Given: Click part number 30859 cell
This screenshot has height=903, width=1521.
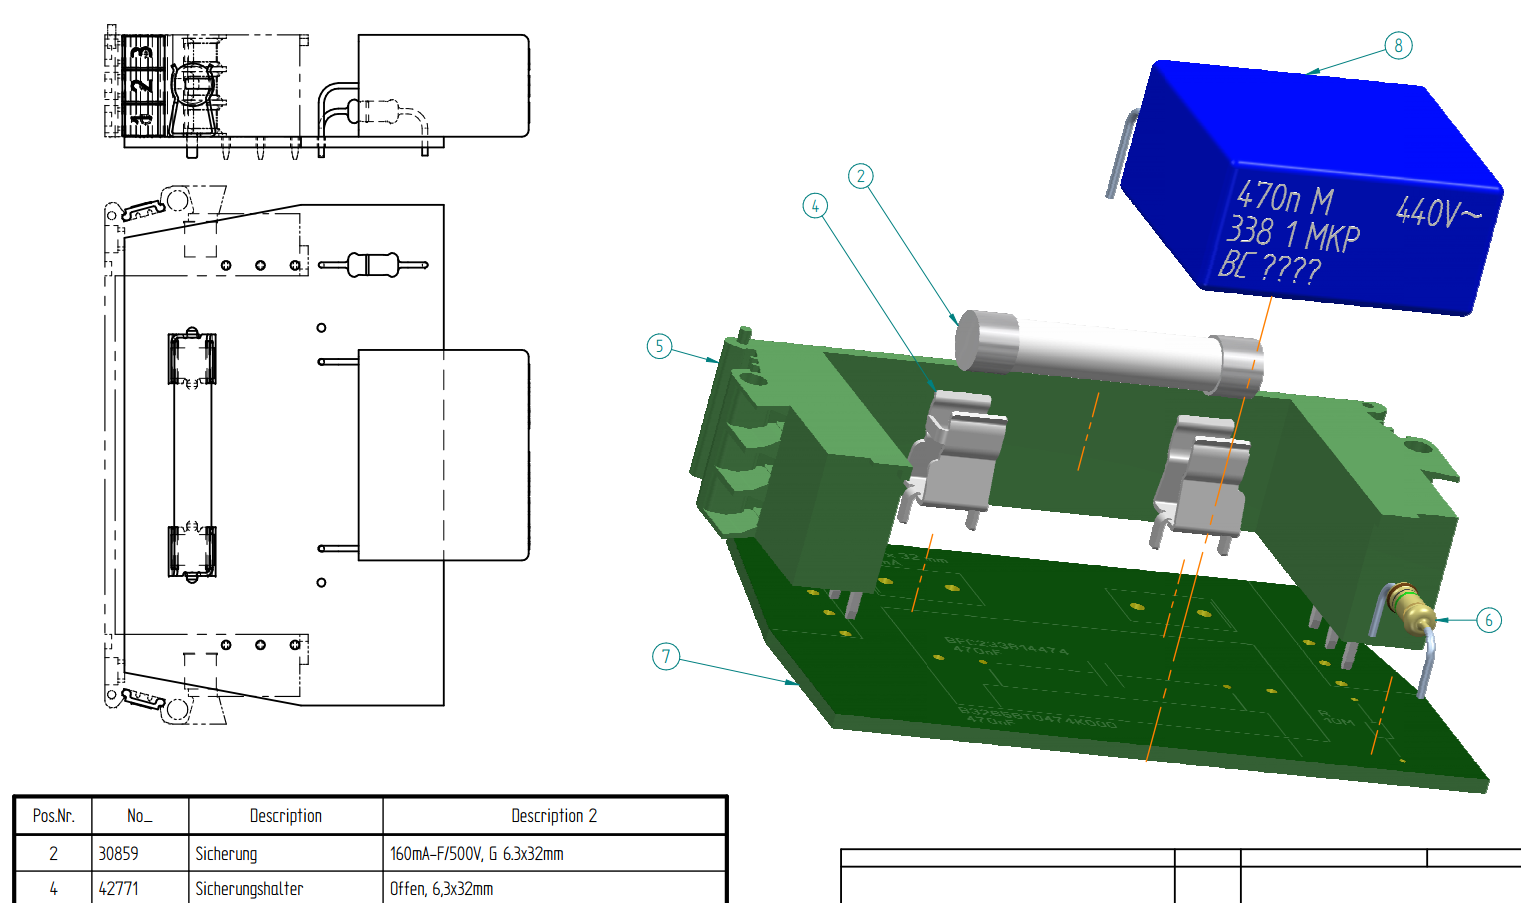Looking at the screenshot, I should [119, 854].
